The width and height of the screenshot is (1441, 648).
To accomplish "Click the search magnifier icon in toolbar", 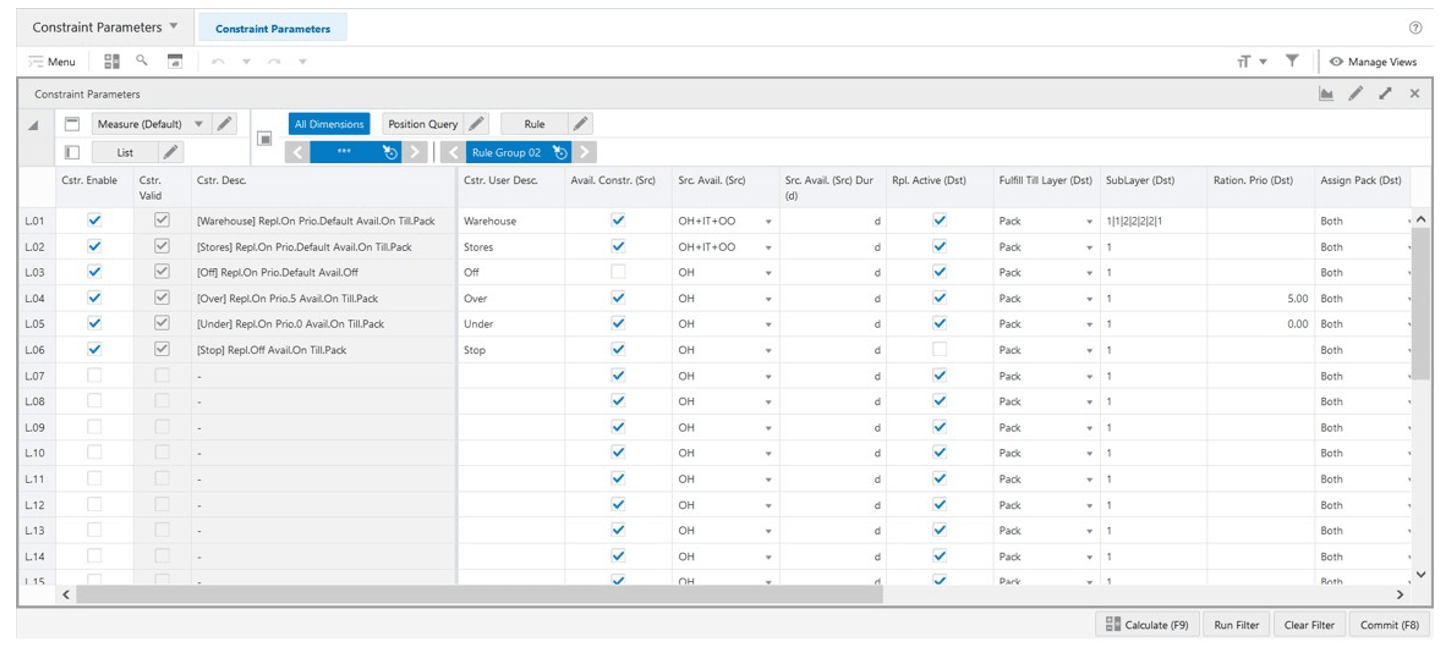I will (142, 61).
